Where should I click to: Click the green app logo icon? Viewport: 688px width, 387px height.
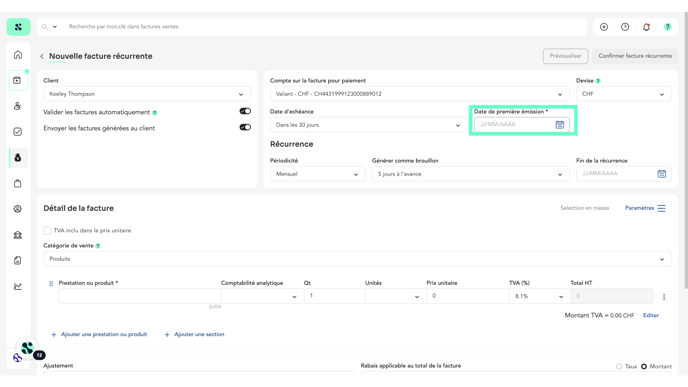18,27
